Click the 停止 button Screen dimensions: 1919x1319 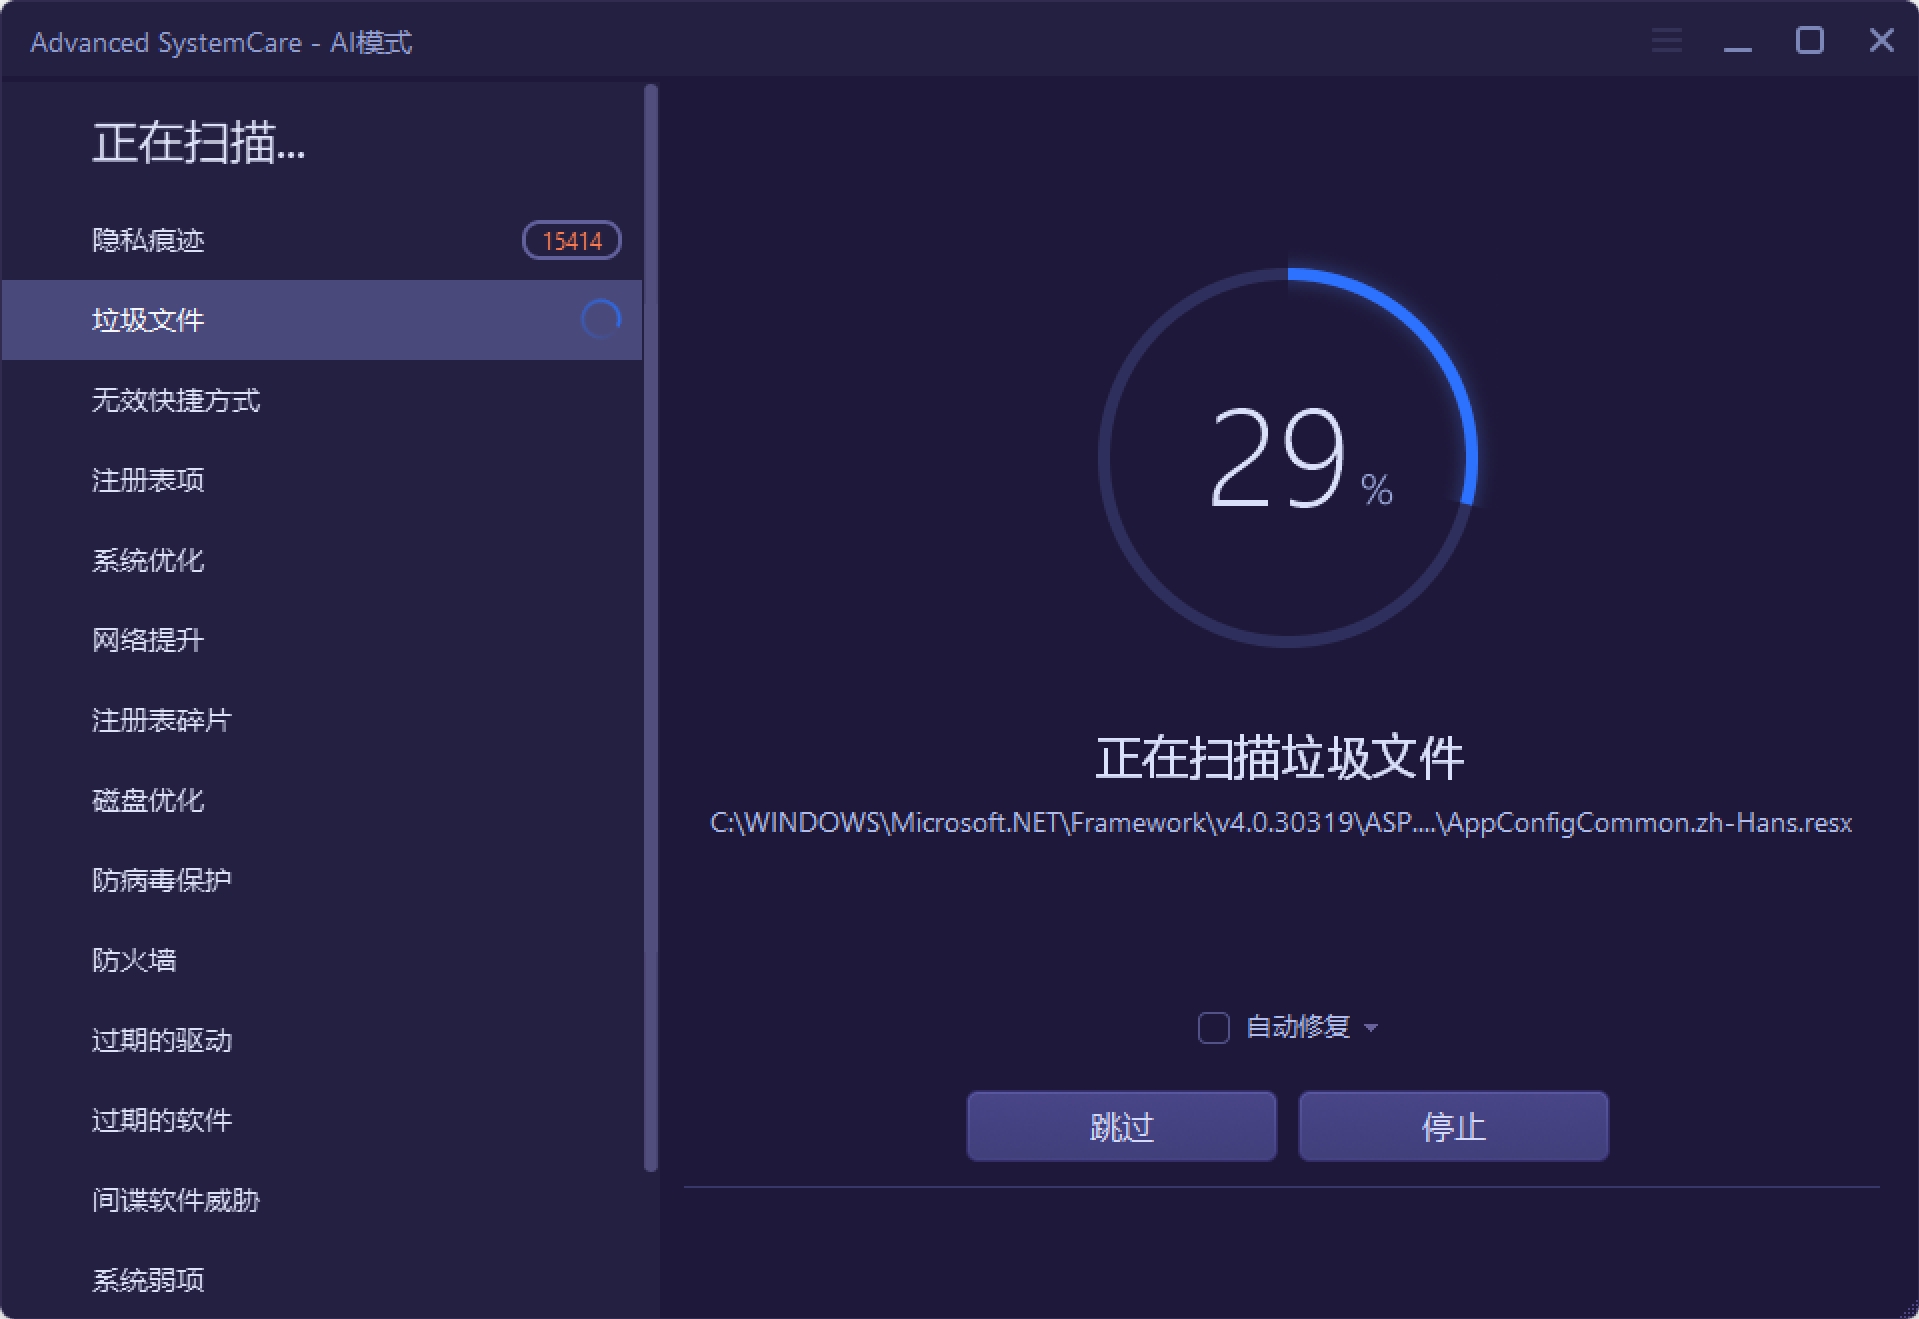(x=1453, y=1126)
